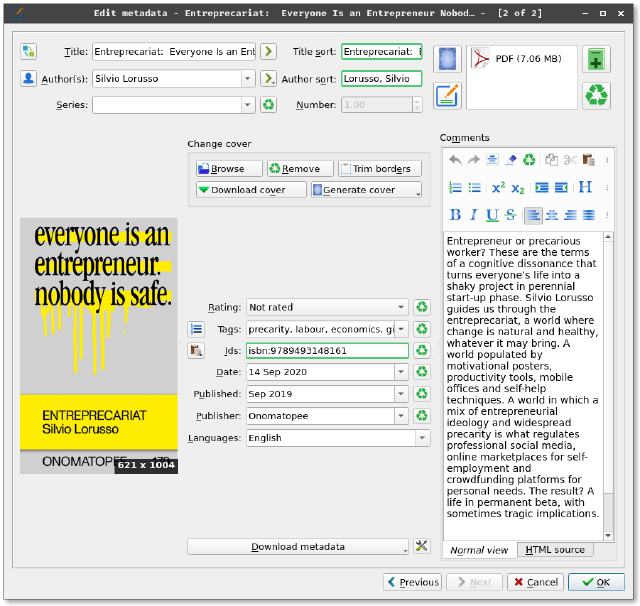Switch to Normal view tab
640x606 pixels.
click(479, 550)
